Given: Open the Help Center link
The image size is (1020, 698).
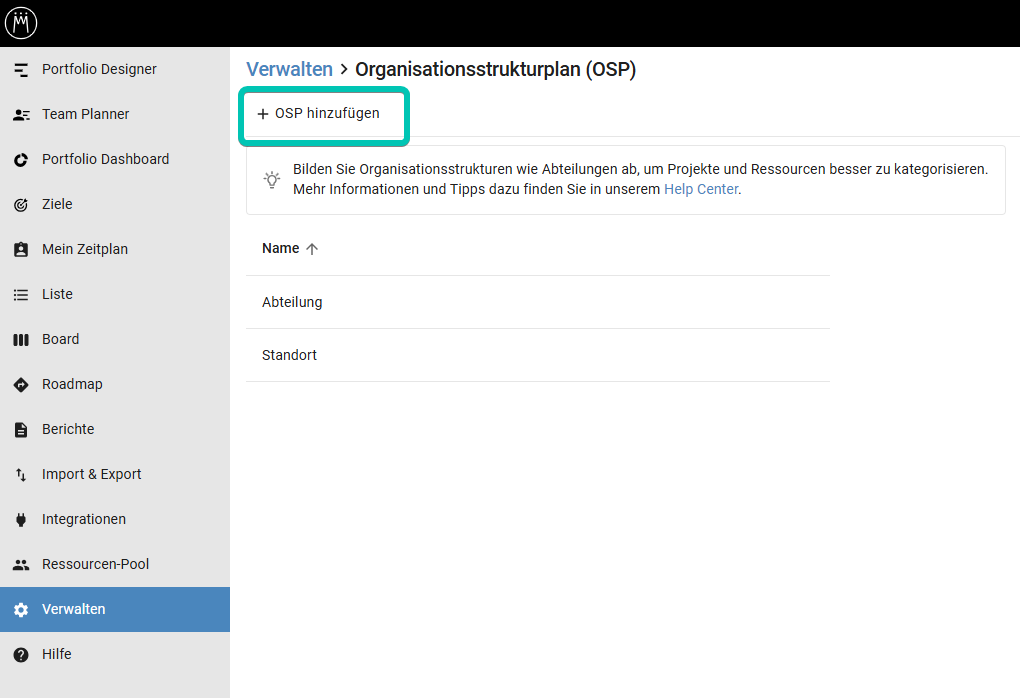Looking at the screenshot, I should coord(701,189).
